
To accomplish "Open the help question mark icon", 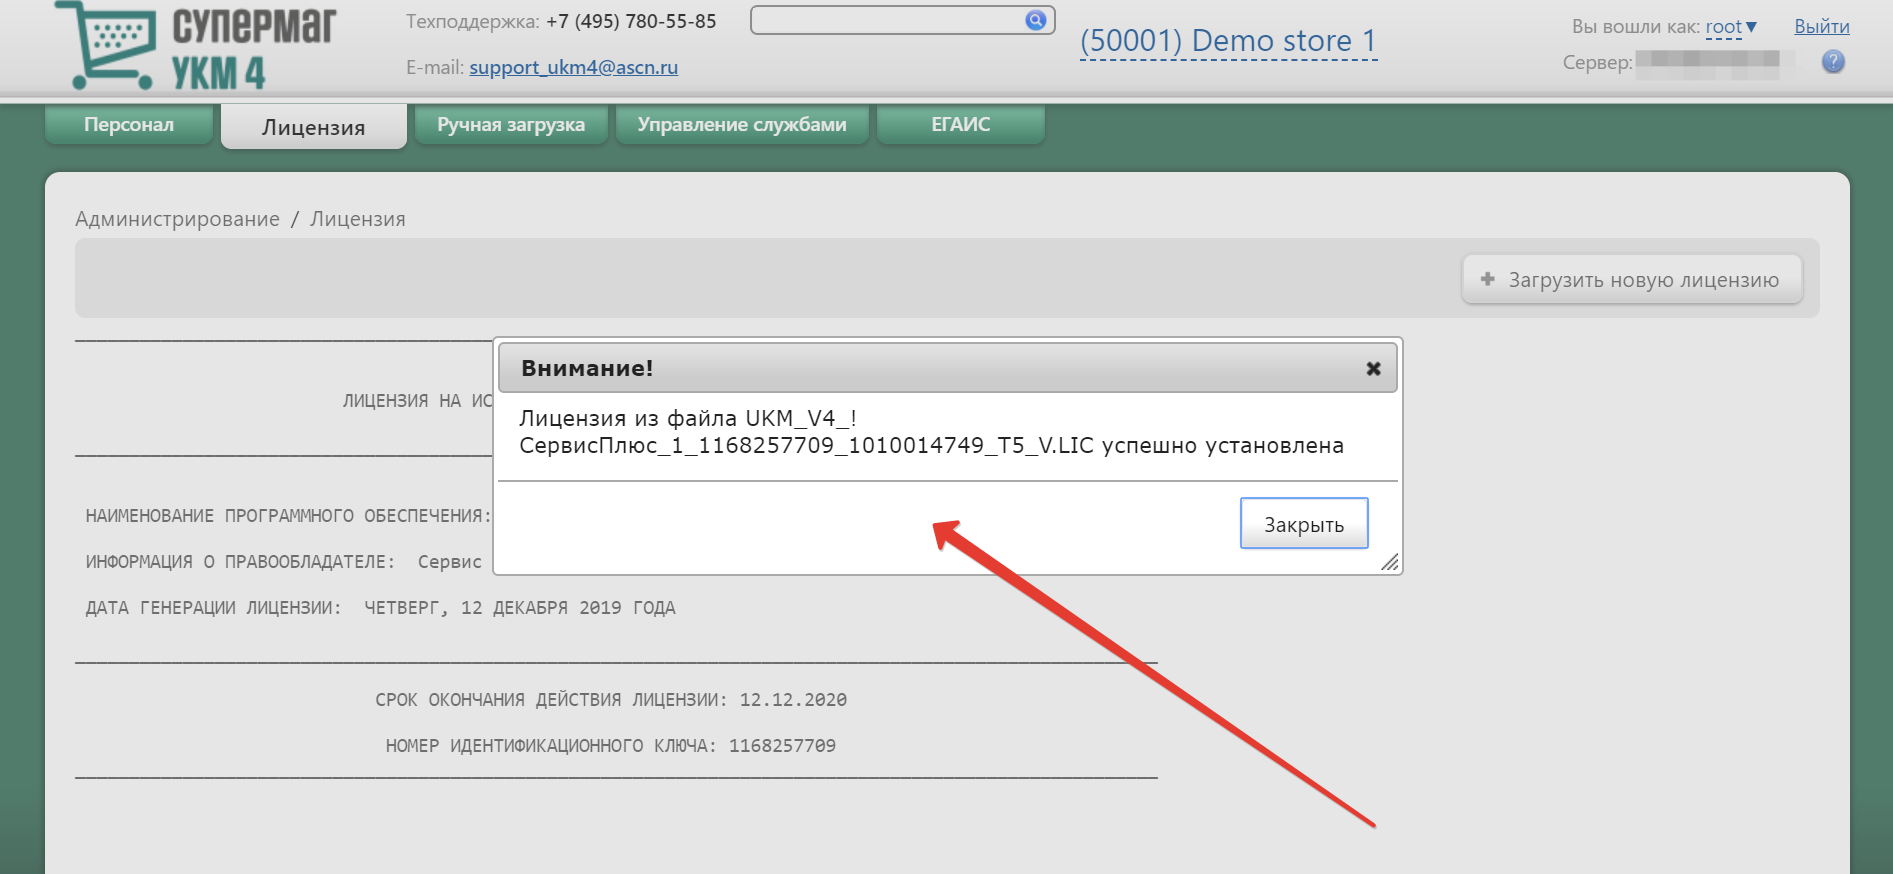I will click(1833, 62).
